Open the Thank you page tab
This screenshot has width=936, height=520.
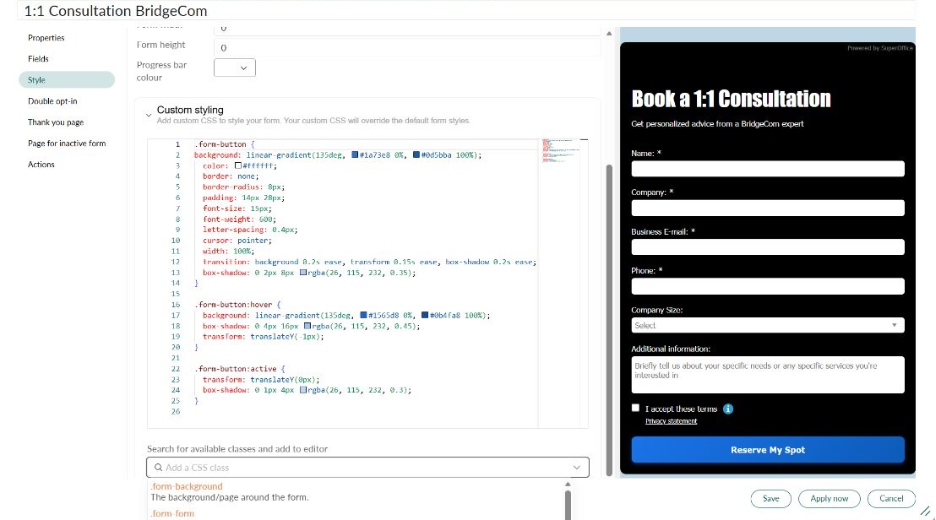[x=55, y=122]
